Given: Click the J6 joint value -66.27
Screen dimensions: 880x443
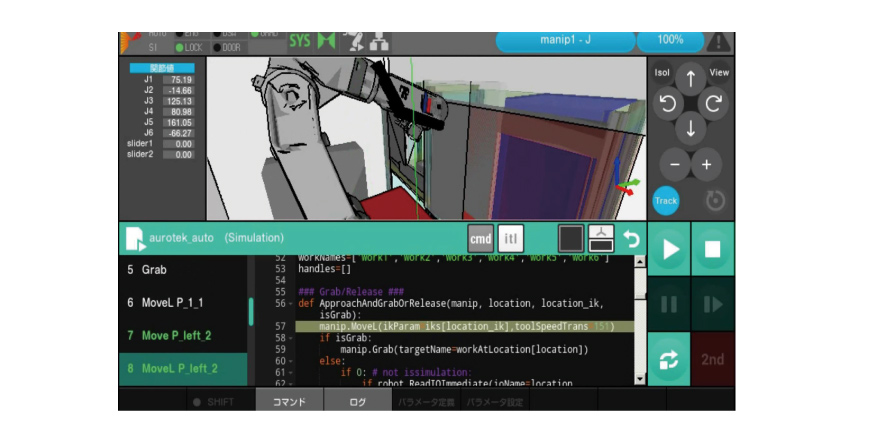Looking at the screenshot, I should click(x=179, y=133).
